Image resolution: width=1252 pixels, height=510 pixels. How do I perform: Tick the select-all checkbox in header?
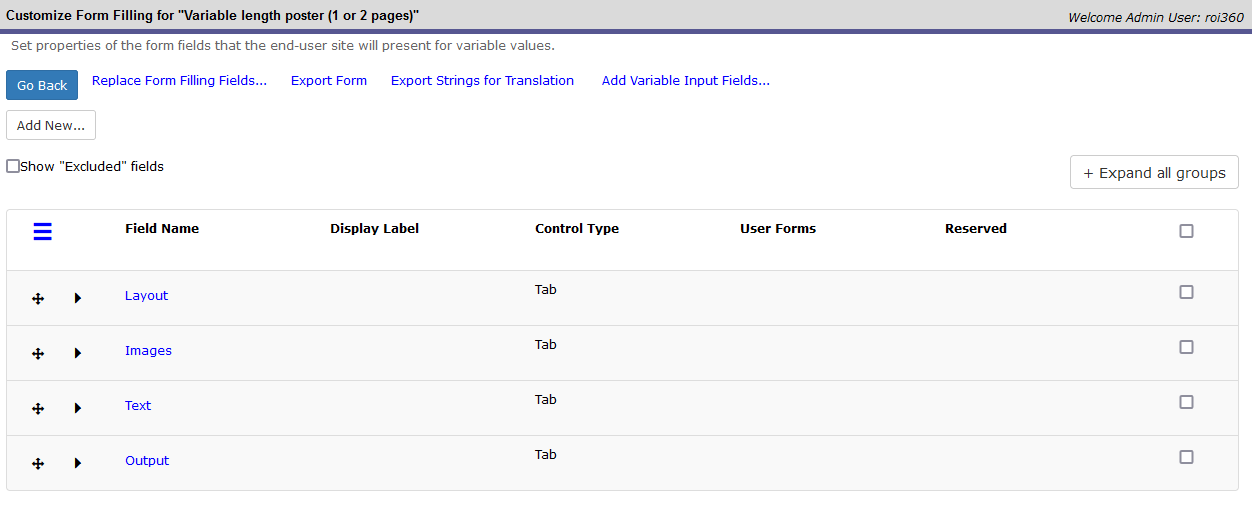[1186, 231]
